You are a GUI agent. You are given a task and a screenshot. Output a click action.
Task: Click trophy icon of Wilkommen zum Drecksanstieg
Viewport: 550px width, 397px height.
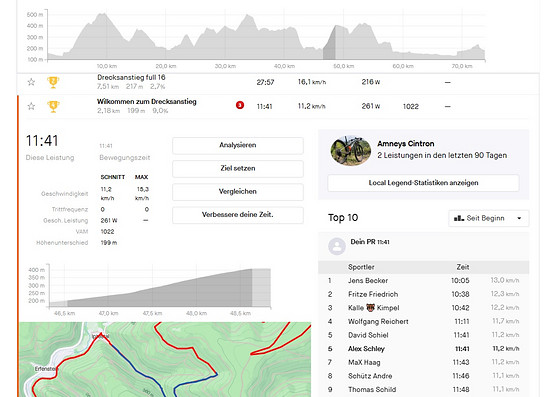coord(53,107)
